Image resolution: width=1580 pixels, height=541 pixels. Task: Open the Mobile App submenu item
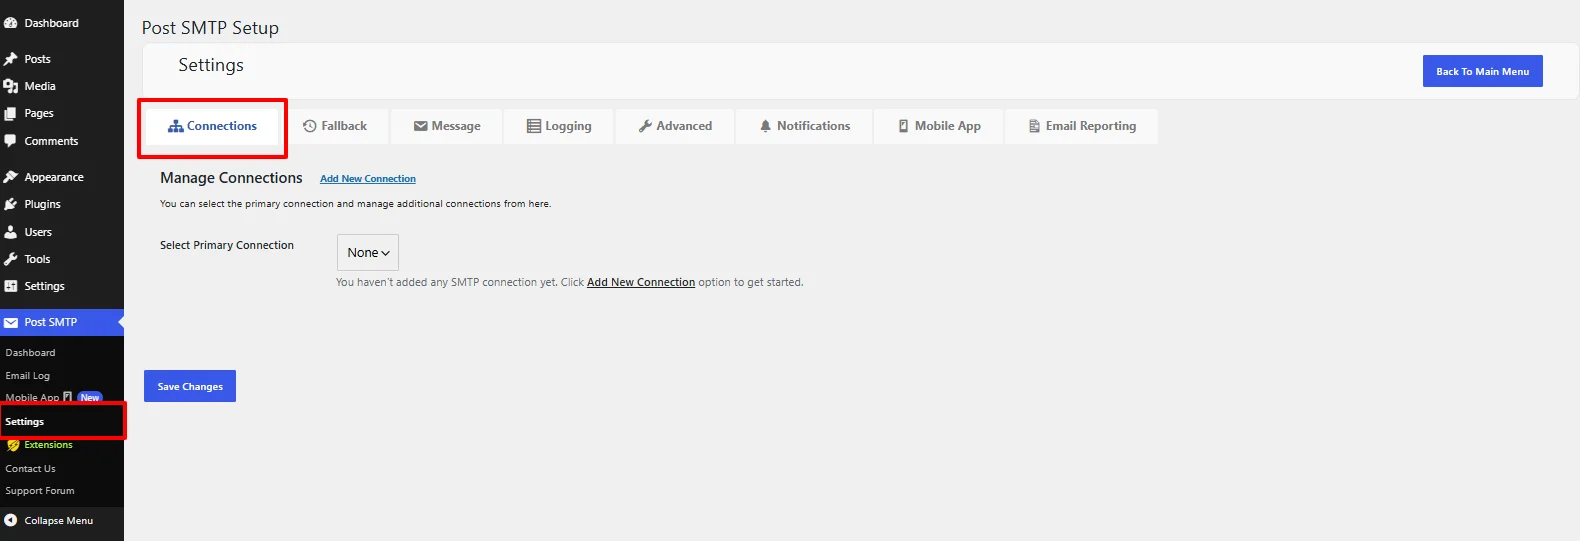pos(32,397)
